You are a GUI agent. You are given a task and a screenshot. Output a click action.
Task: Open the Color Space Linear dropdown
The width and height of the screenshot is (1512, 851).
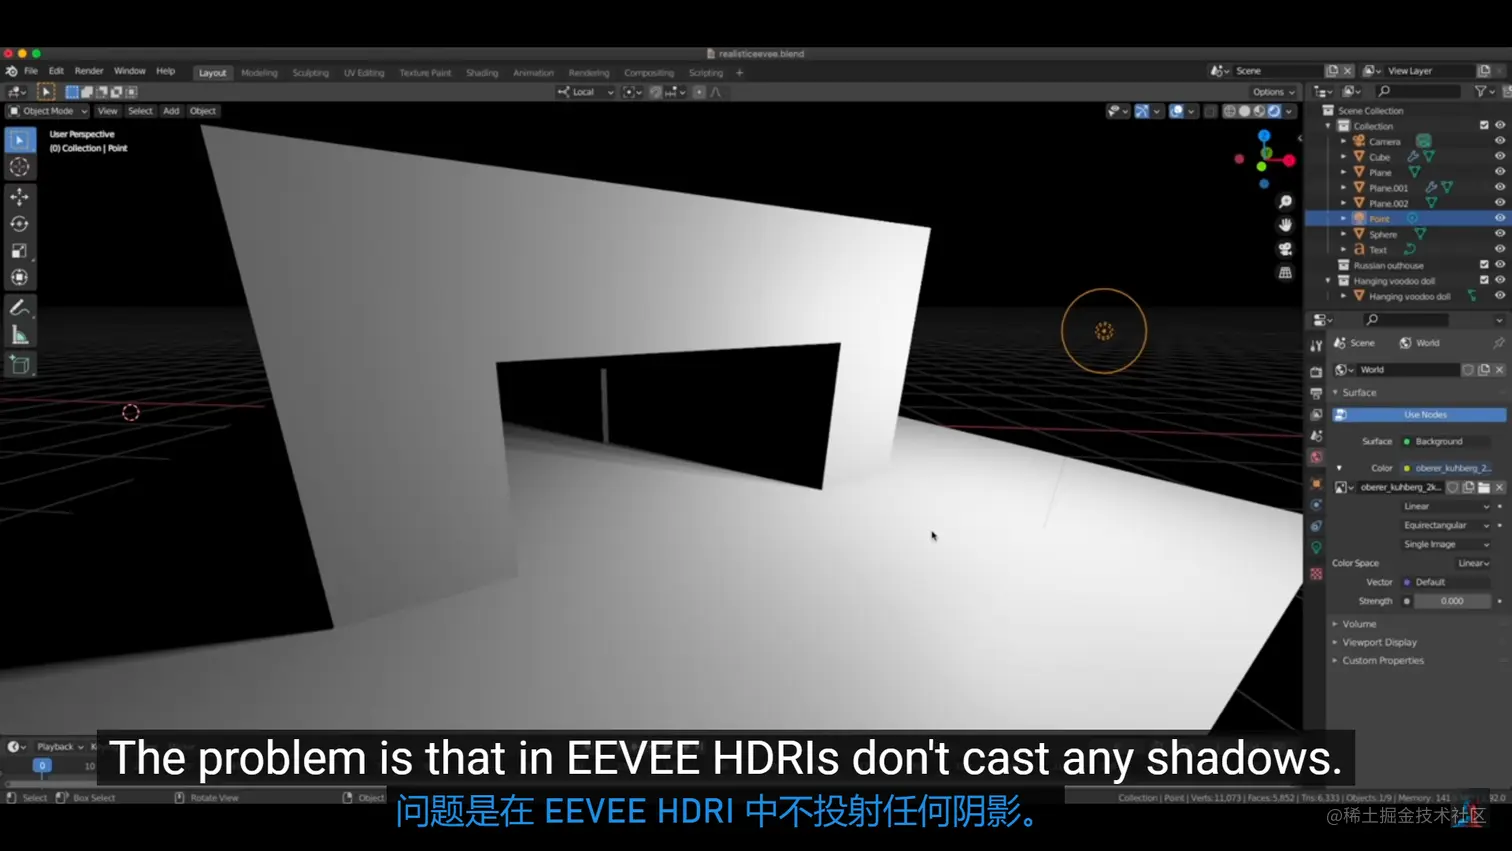click(1473, 563)
